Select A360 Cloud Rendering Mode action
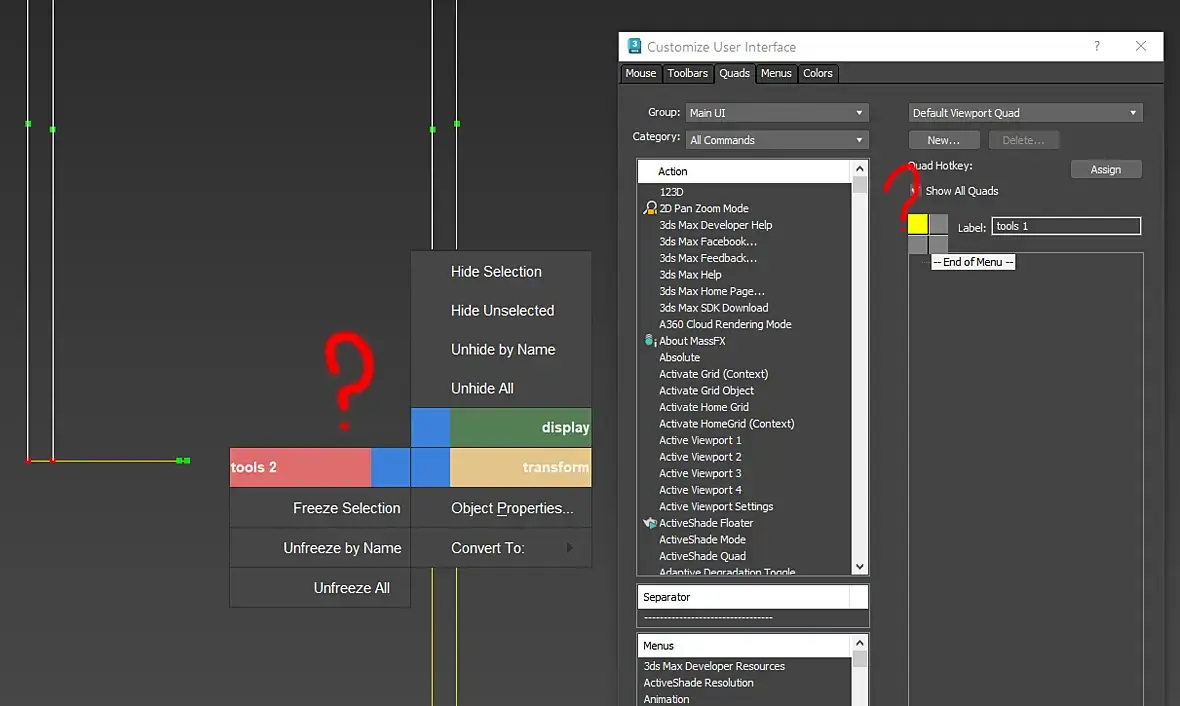This screenshot has height=706, width=1180. tap(725, 324)
